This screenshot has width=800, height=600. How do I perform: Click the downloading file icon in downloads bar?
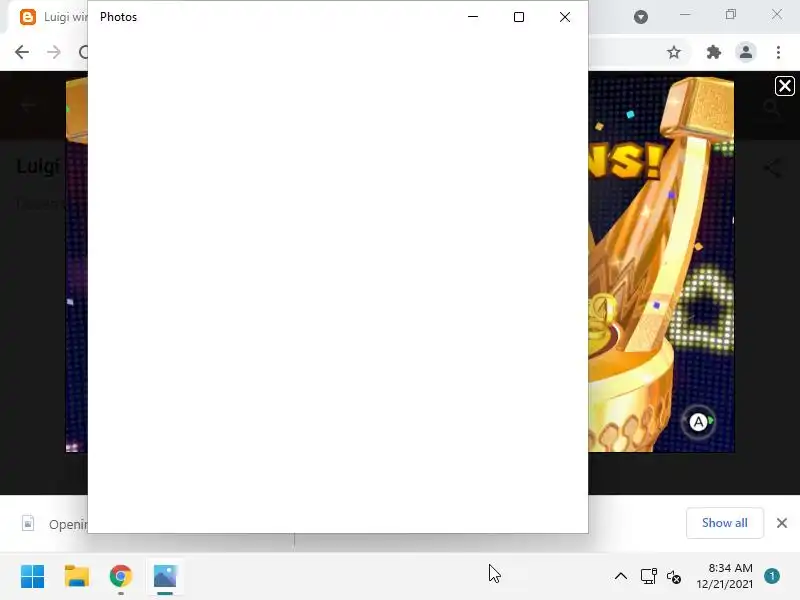[28, 523]
